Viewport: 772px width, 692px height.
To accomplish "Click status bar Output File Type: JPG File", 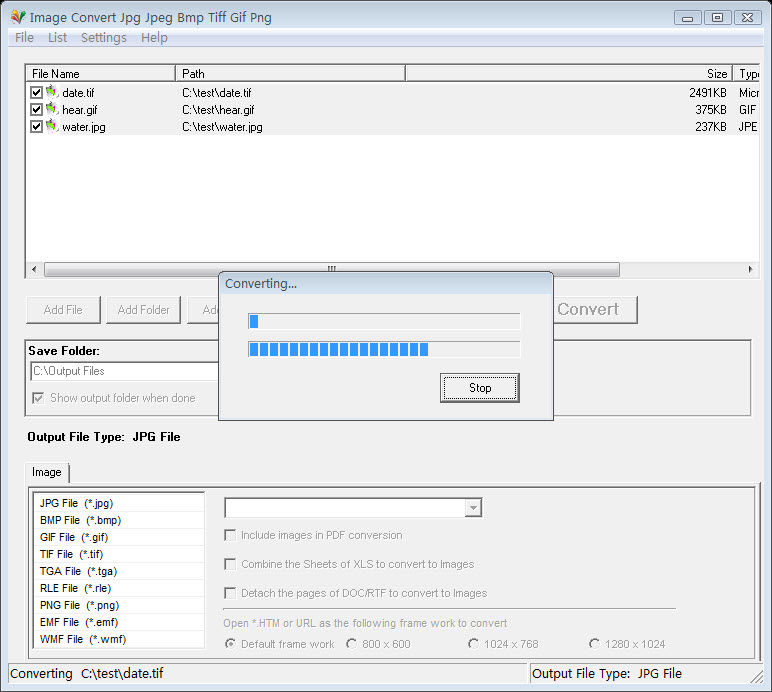I will [607, 673].
